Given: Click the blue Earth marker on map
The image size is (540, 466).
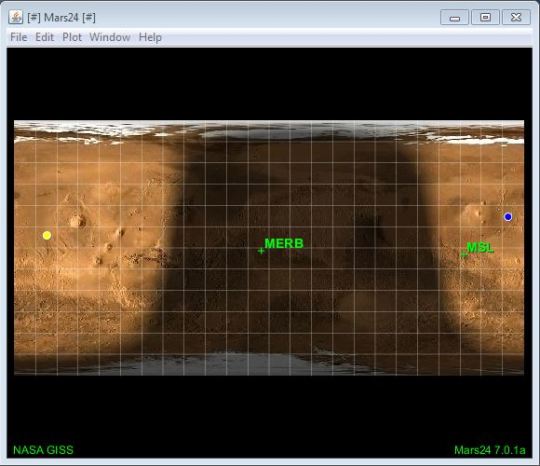Looking at the screenshot, I should (508, 217).
